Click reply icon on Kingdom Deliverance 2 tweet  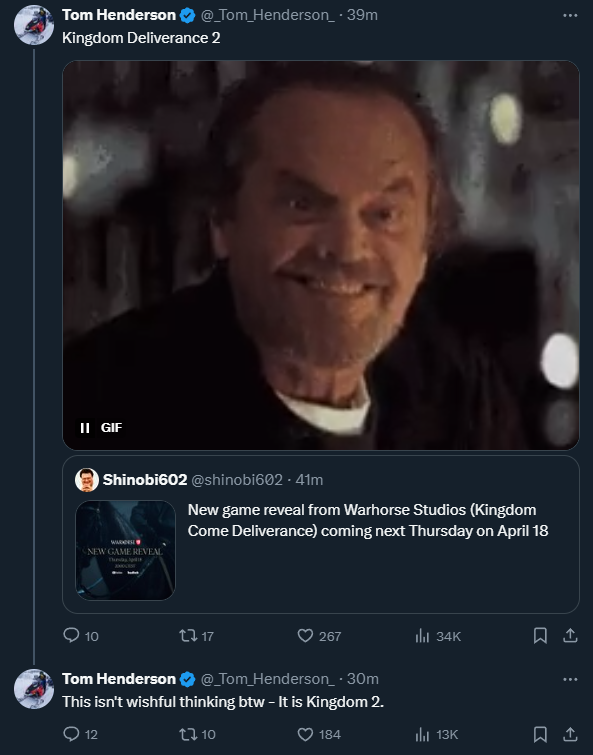pyautogui.click(x=71, y=635)
